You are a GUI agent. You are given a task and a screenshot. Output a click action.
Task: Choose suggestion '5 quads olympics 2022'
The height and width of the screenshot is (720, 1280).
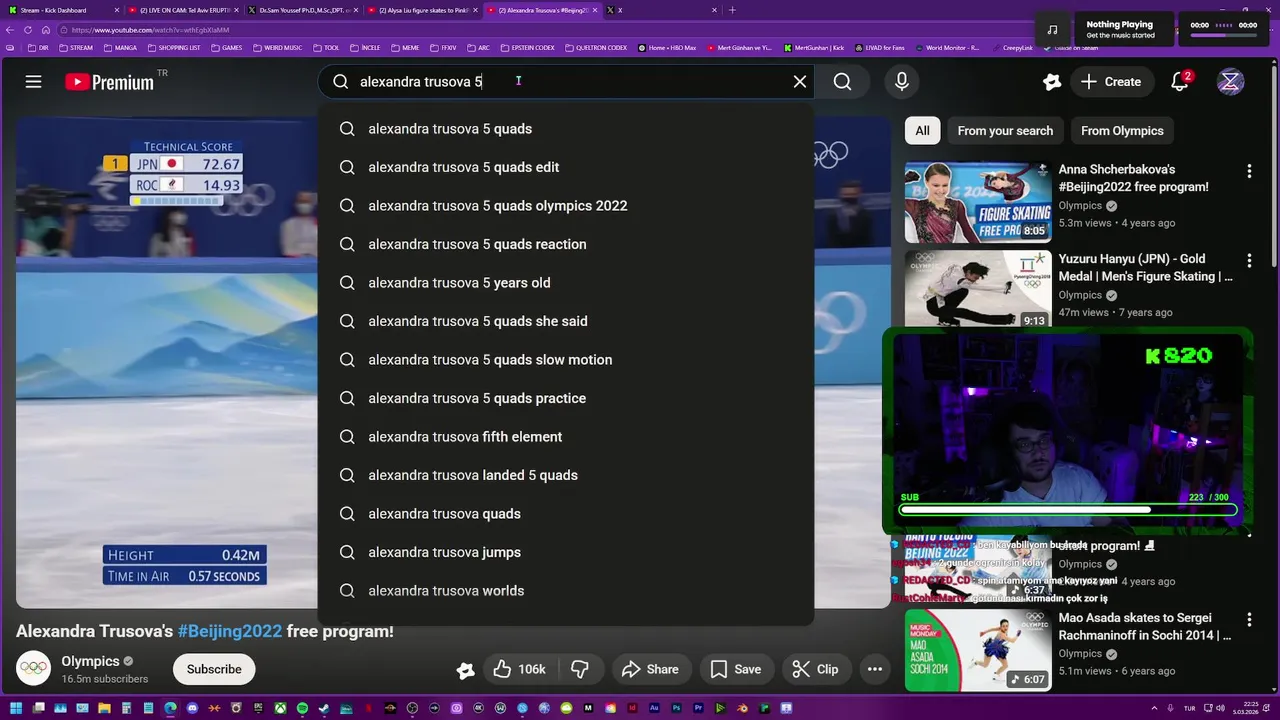click(566, 206)
